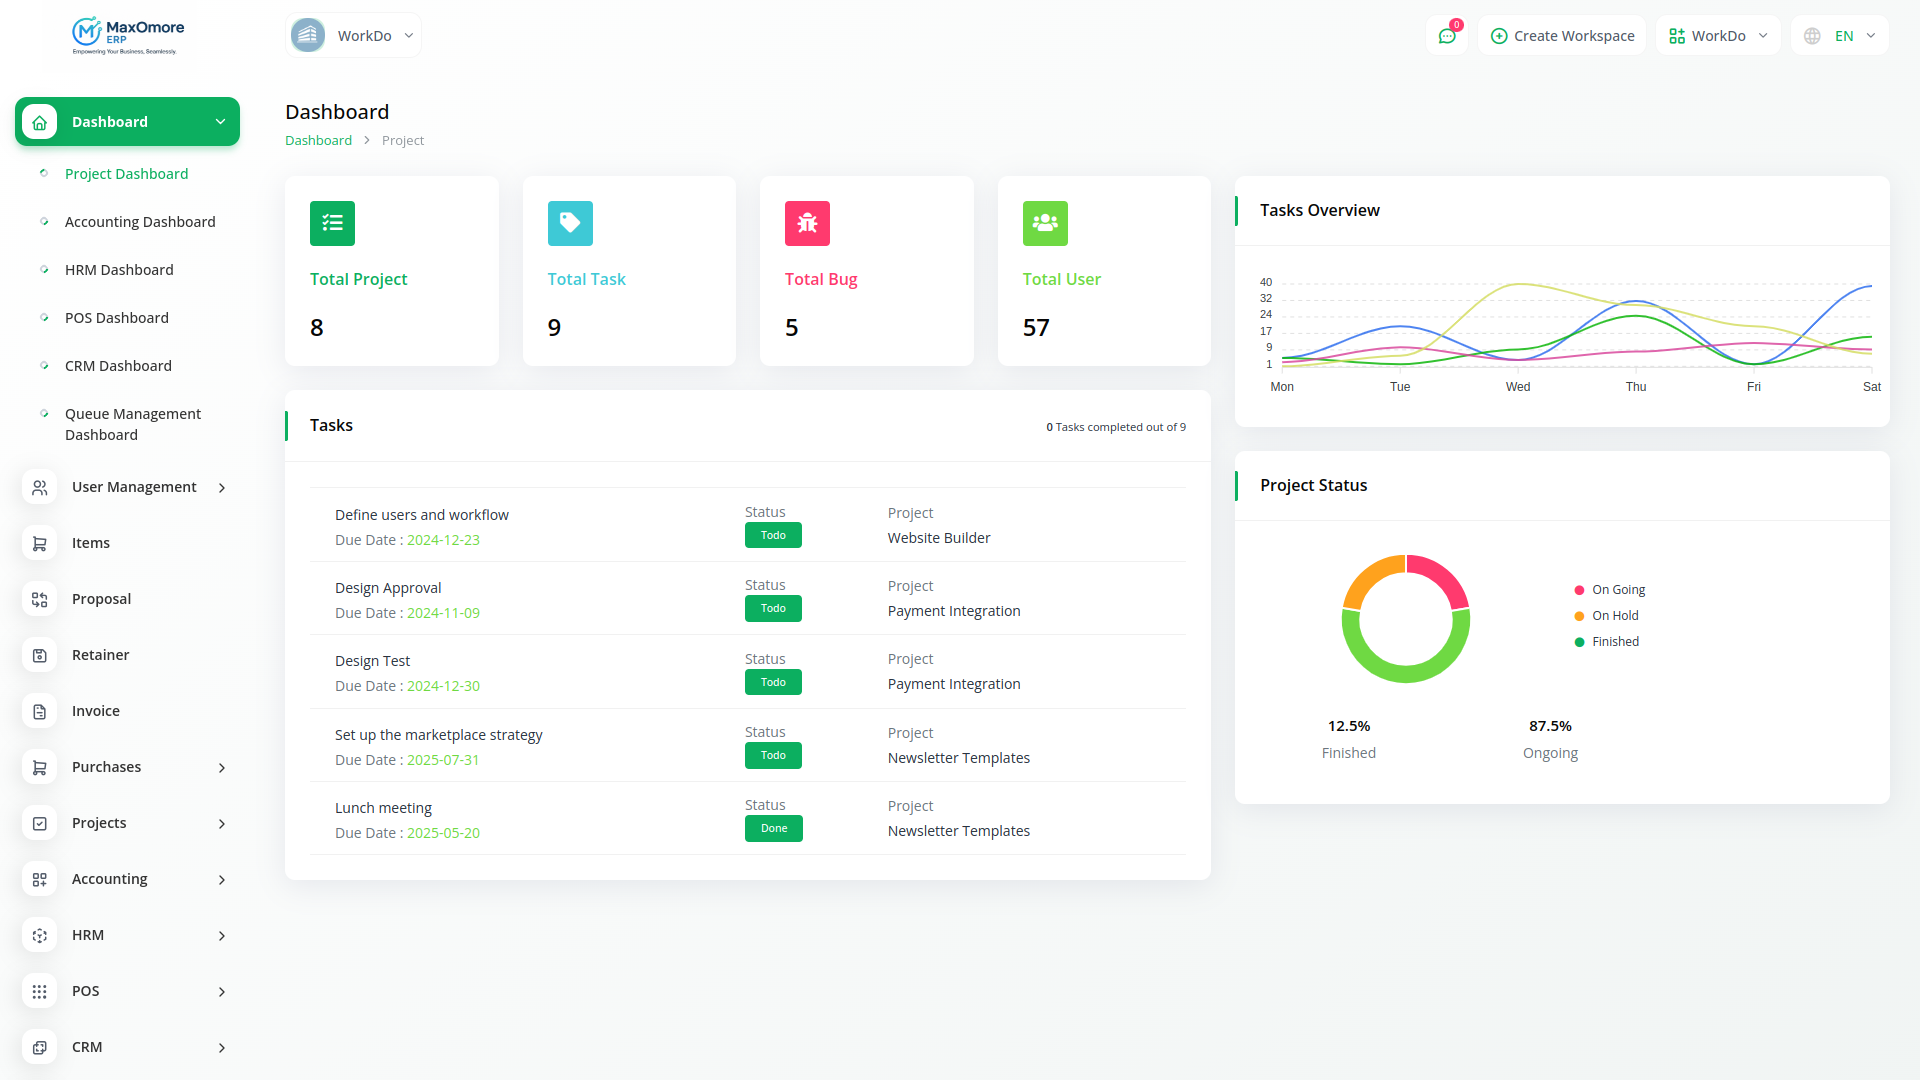1920x1080 pixels.
Task: Click the Total User people icon
Action: pos(1045,223)
